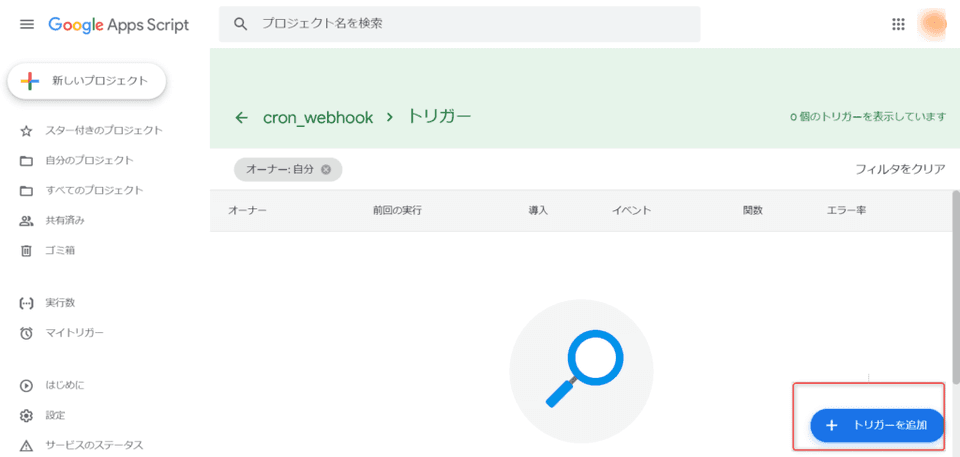The image size is (960, 457).
Task: Check サービスのステータス
Action: click(94, 445)
